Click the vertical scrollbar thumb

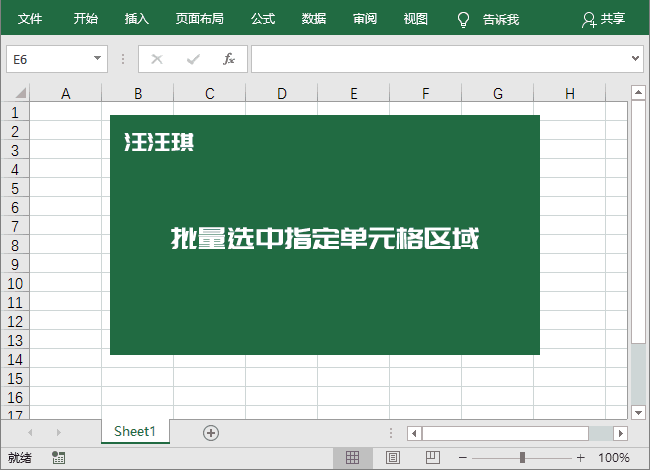click(638, 222)
